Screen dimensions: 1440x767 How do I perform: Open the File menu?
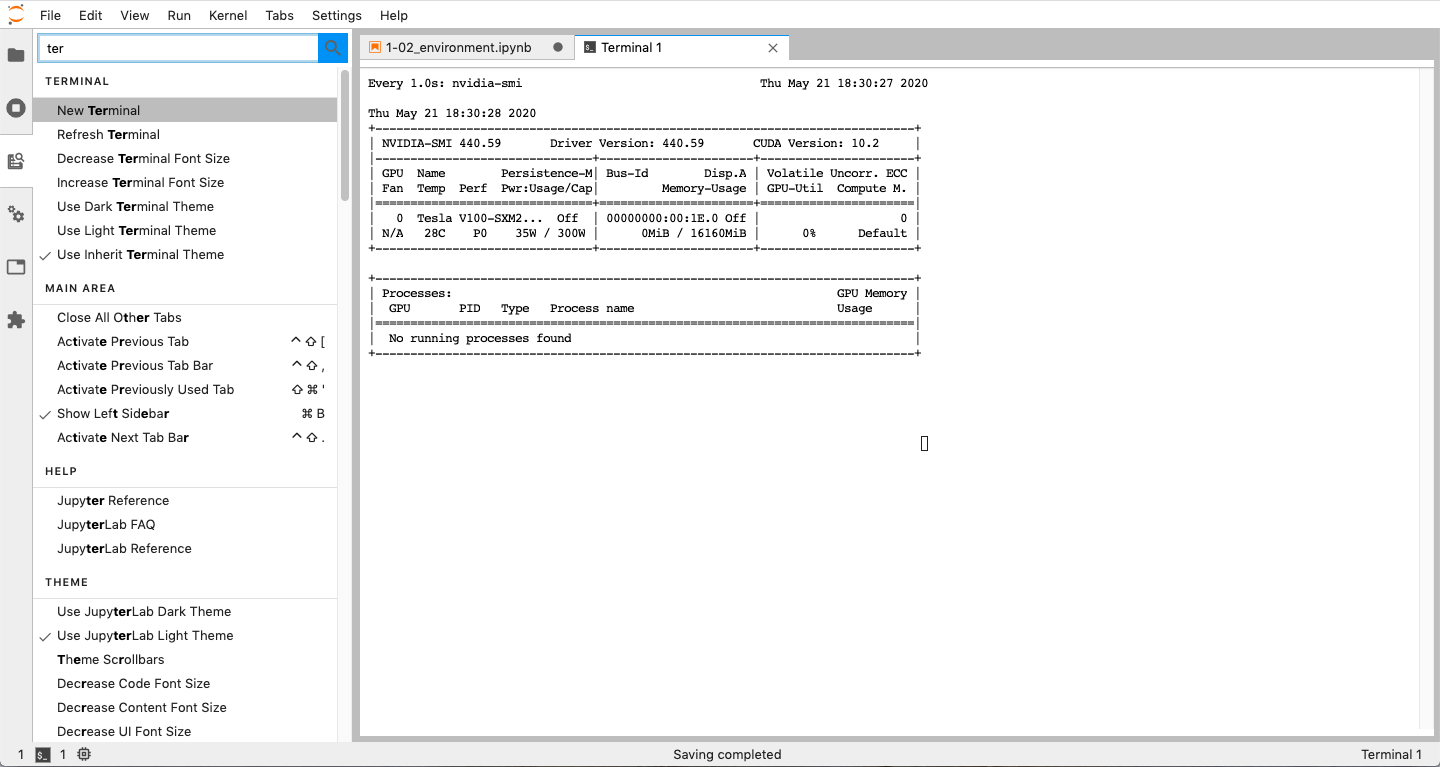[x=50, y=15]
